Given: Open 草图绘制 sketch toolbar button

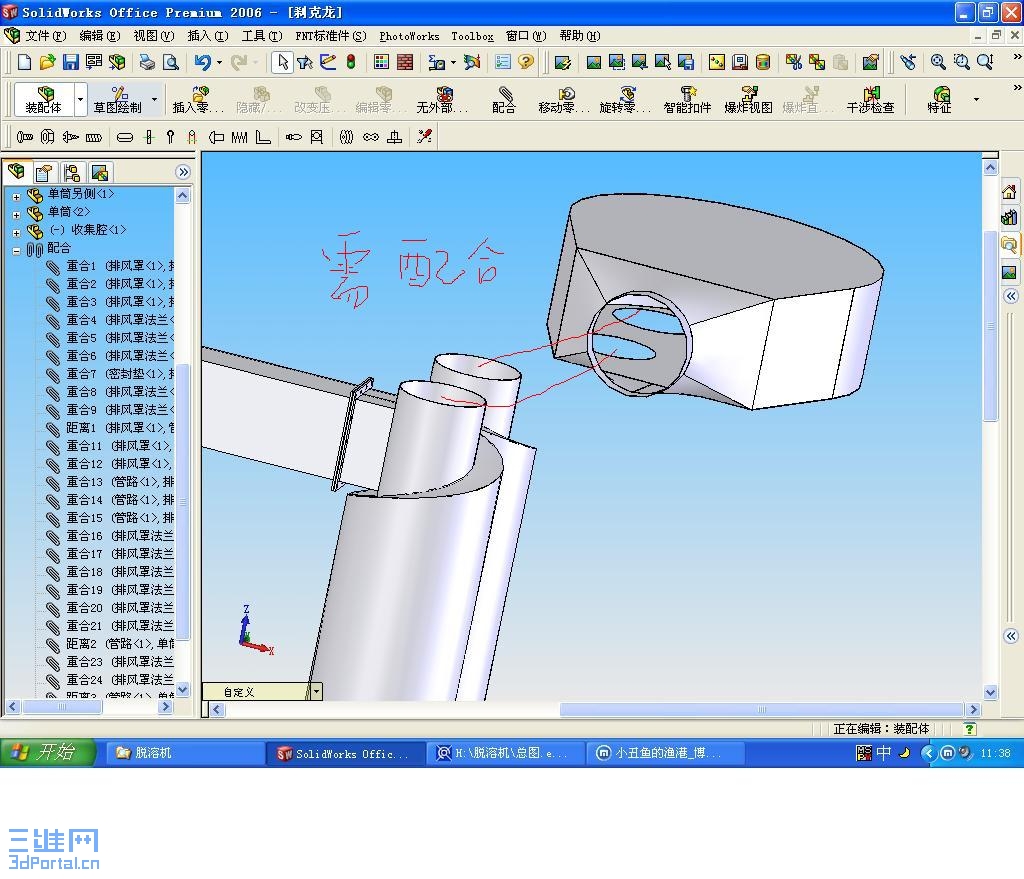Looking at the screenshot, I should point(118,99).
